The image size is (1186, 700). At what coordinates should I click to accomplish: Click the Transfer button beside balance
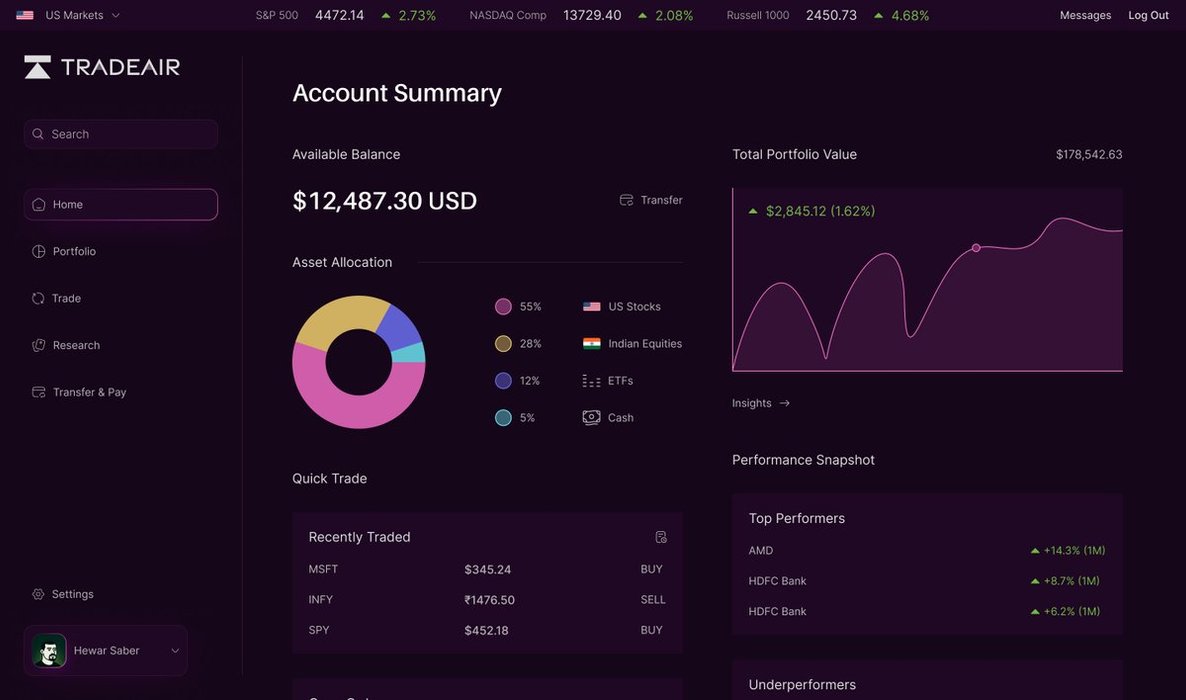click(x=651, y=200)
